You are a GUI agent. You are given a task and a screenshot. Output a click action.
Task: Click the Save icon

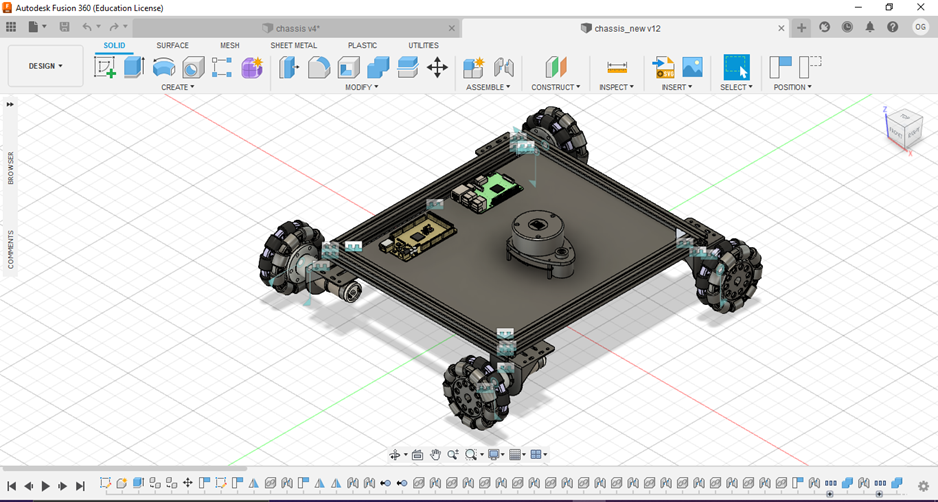pos(64,28)
